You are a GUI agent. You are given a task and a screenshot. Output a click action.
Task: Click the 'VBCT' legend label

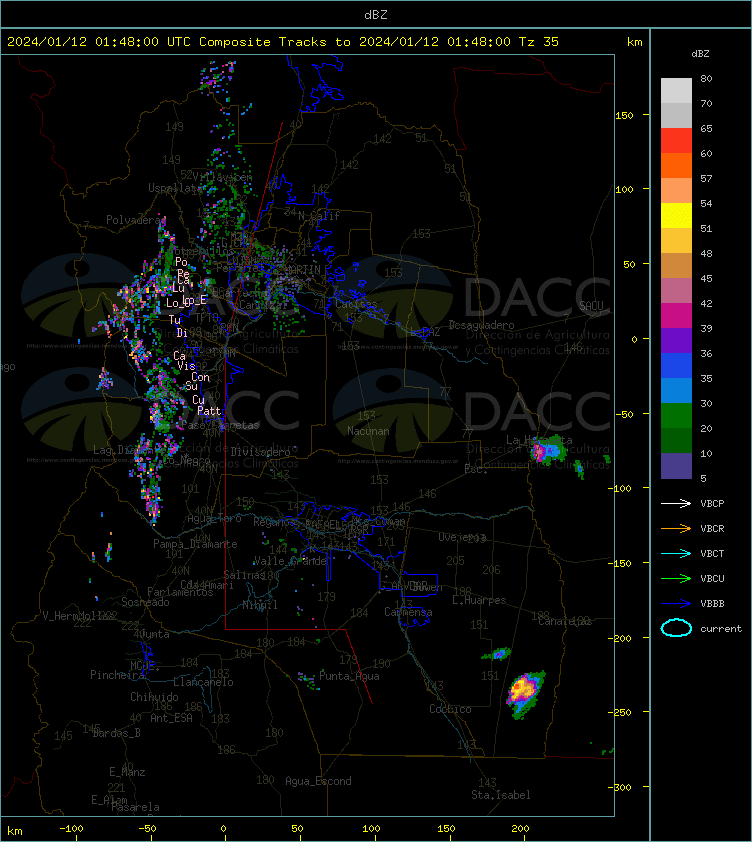712,554
